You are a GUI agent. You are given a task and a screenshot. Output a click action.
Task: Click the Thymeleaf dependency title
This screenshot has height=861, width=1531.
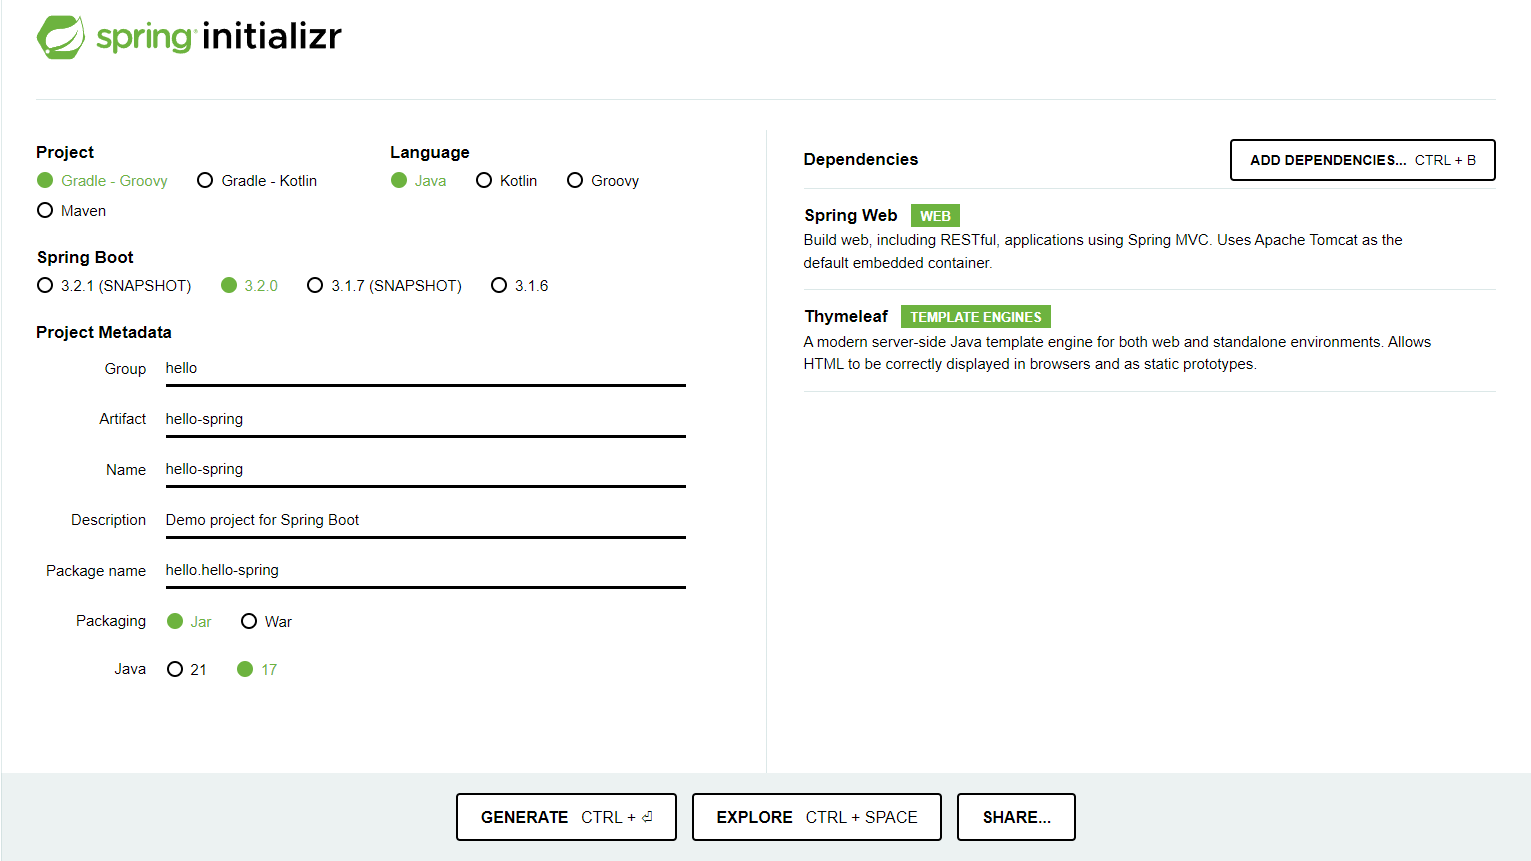click(846, 317)
